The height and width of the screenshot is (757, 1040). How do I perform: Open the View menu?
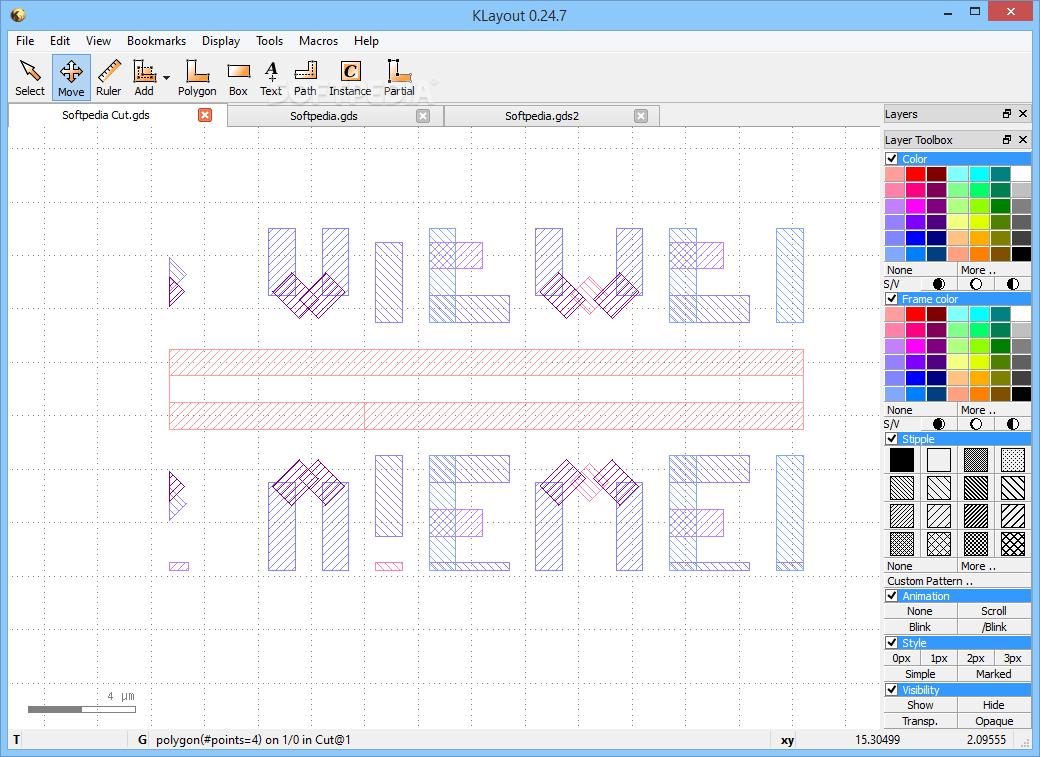click(98, 40)
